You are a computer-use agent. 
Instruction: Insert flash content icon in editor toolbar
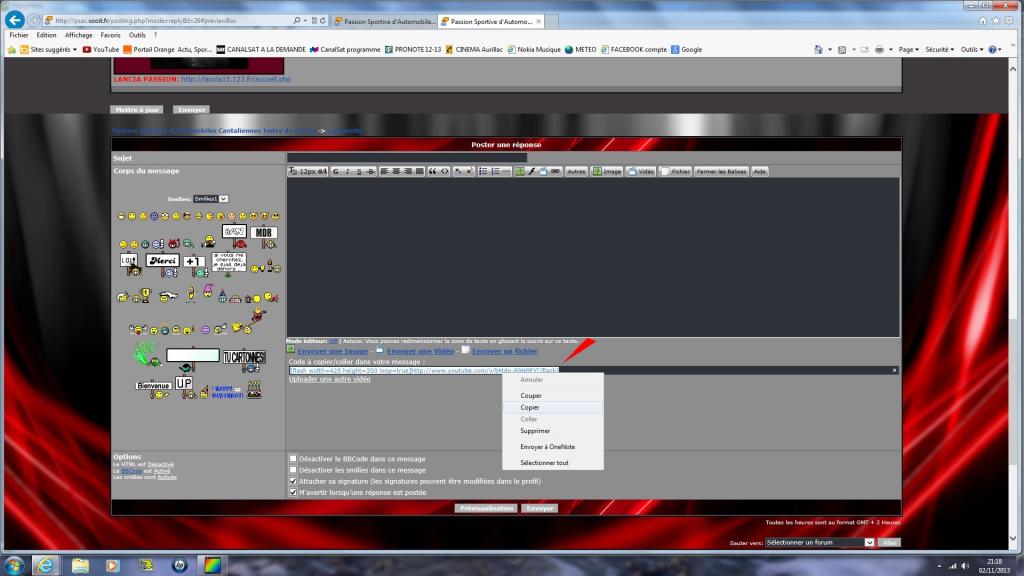(x=532, y=171)
